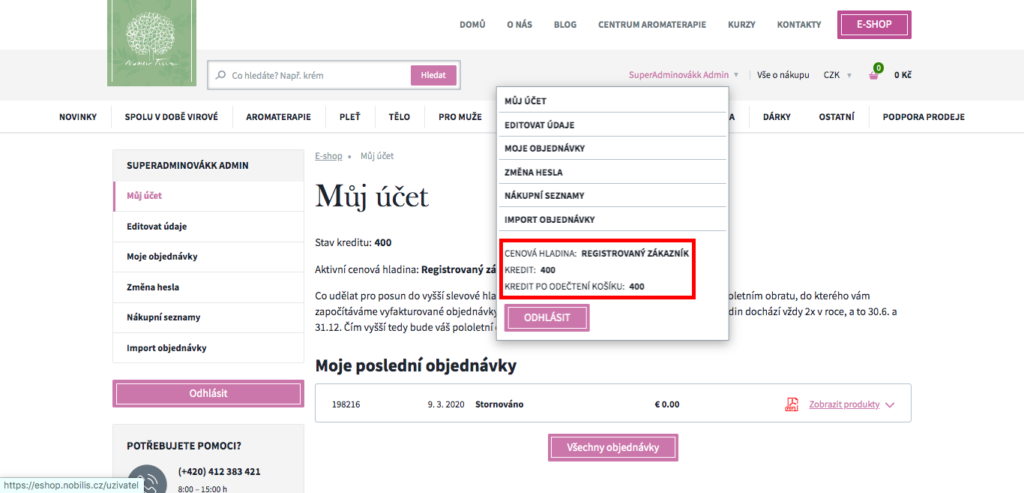Click KREDIT PO ODEČTENÍ KOŠÍKU line

pos(574,286)
